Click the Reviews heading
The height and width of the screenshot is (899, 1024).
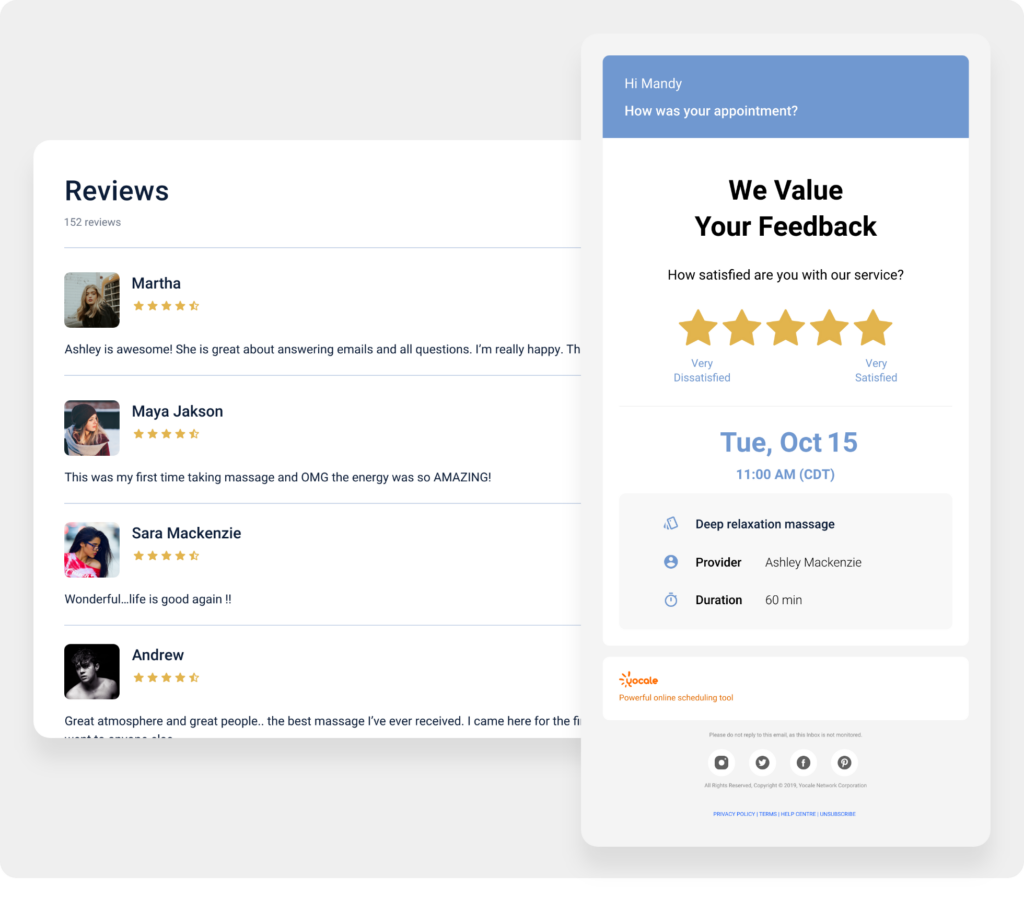tap(117, 191)
